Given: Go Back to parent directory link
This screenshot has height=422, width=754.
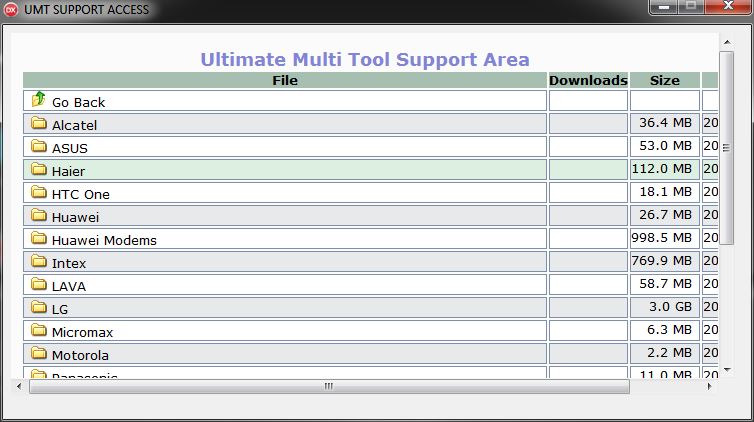Looking at the screenshot, I should (78, 102).
